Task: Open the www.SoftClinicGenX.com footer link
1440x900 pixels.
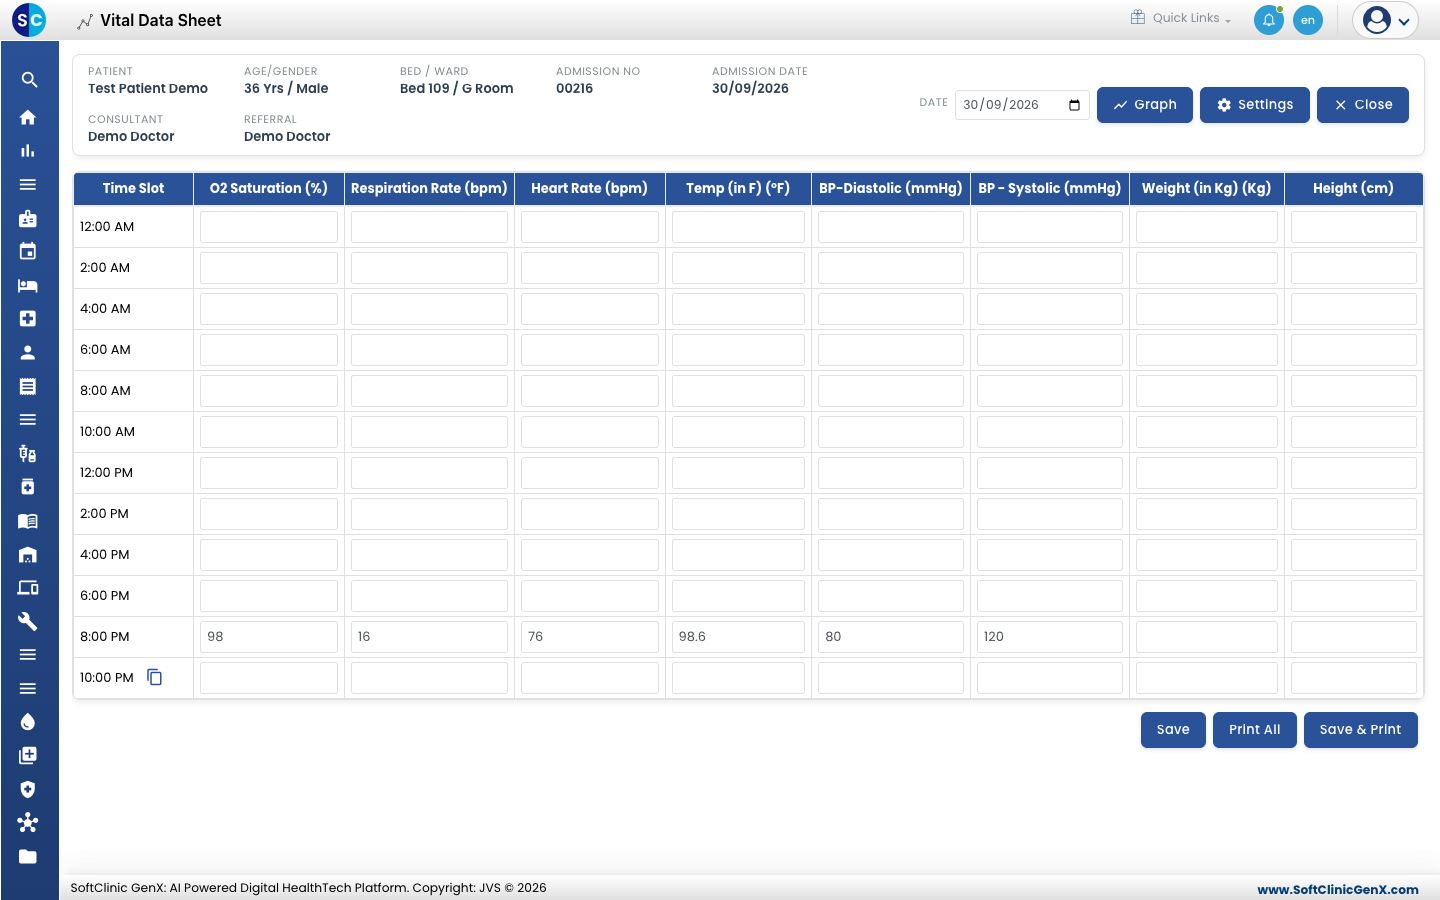Action: [1338, 889]
